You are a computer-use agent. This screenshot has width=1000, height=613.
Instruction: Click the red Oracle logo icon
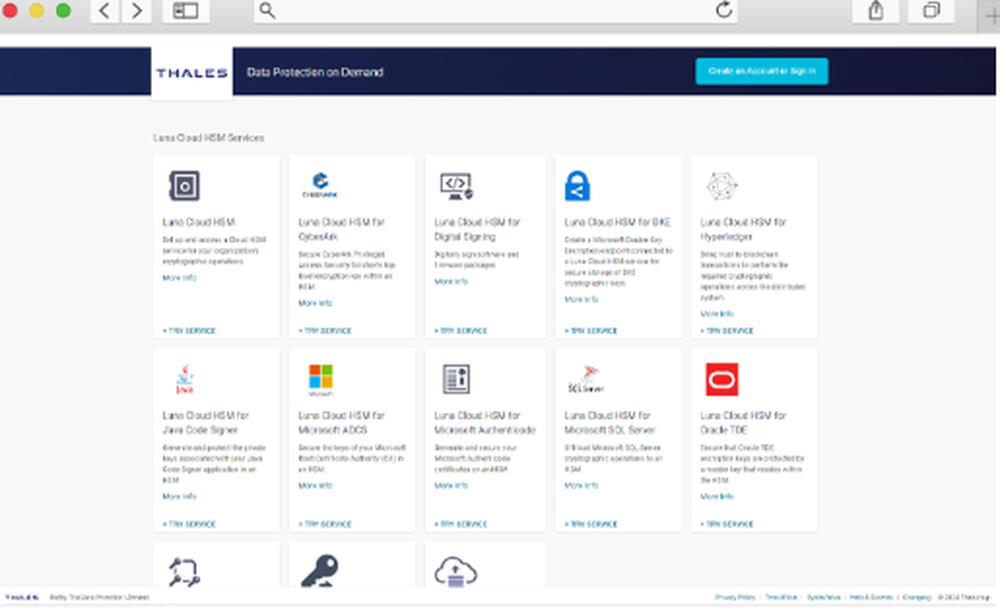[722, 380]
